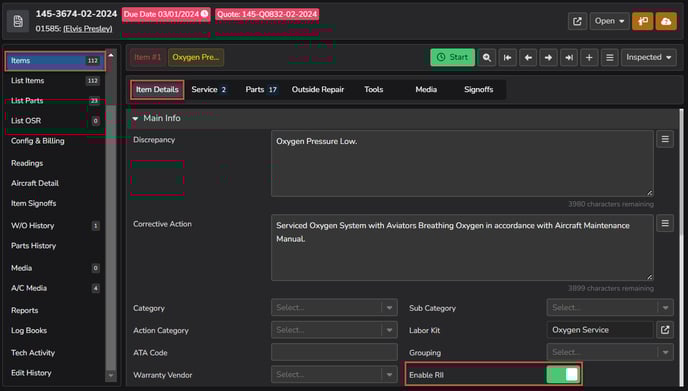Collapse the Main Info section
688x391 pixels.
(135, 118)
